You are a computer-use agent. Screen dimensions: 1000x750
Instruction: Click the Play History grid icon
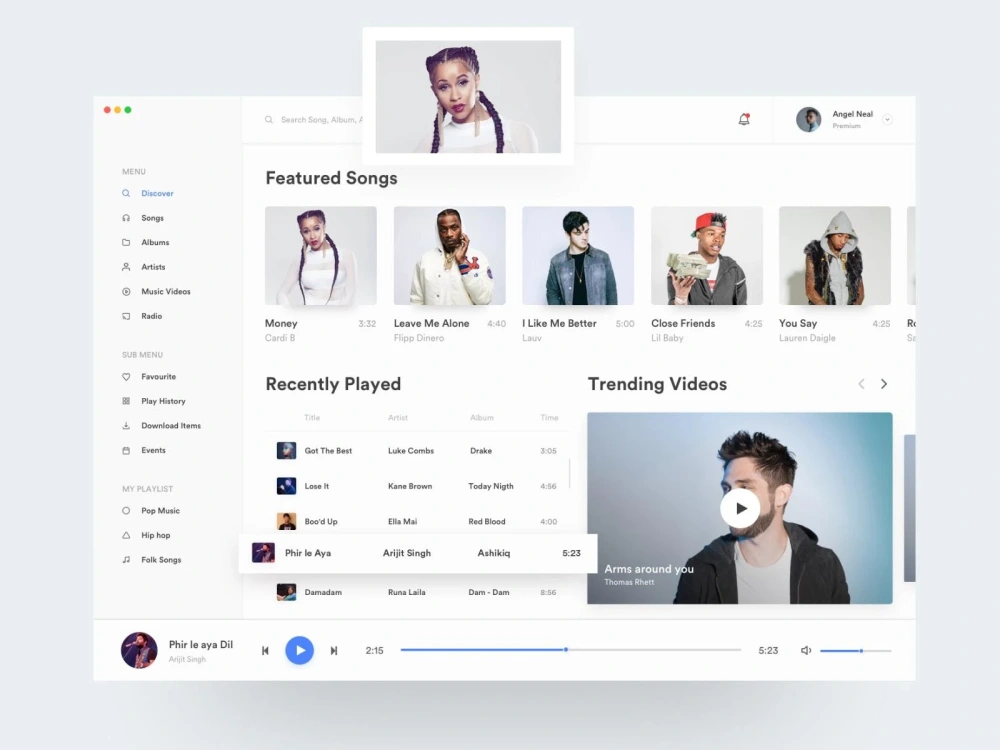[x=126, y=401]
